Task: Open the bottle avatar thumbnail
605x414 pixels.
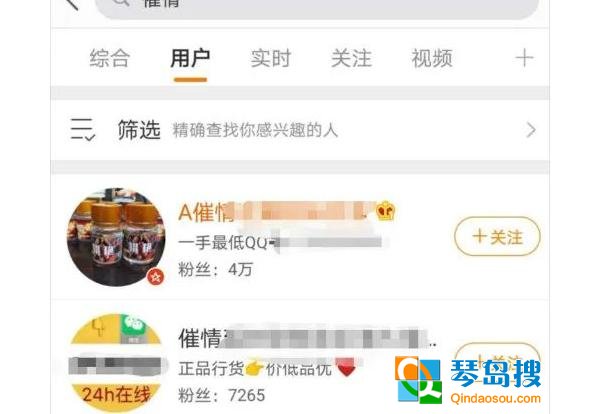Action: (116, 237)
